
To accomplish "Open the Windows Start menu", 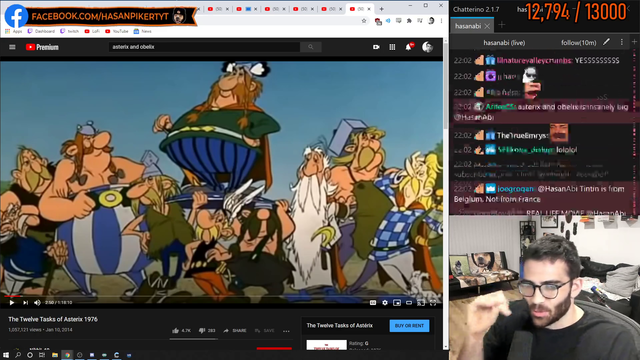I will [6, 355].
